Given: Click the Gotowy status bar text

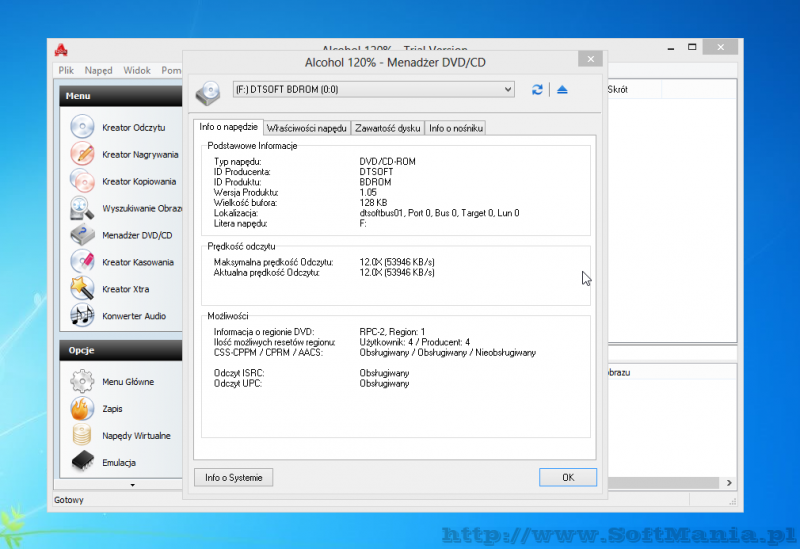Looking at the screenshot, I should tap(69, 500).
